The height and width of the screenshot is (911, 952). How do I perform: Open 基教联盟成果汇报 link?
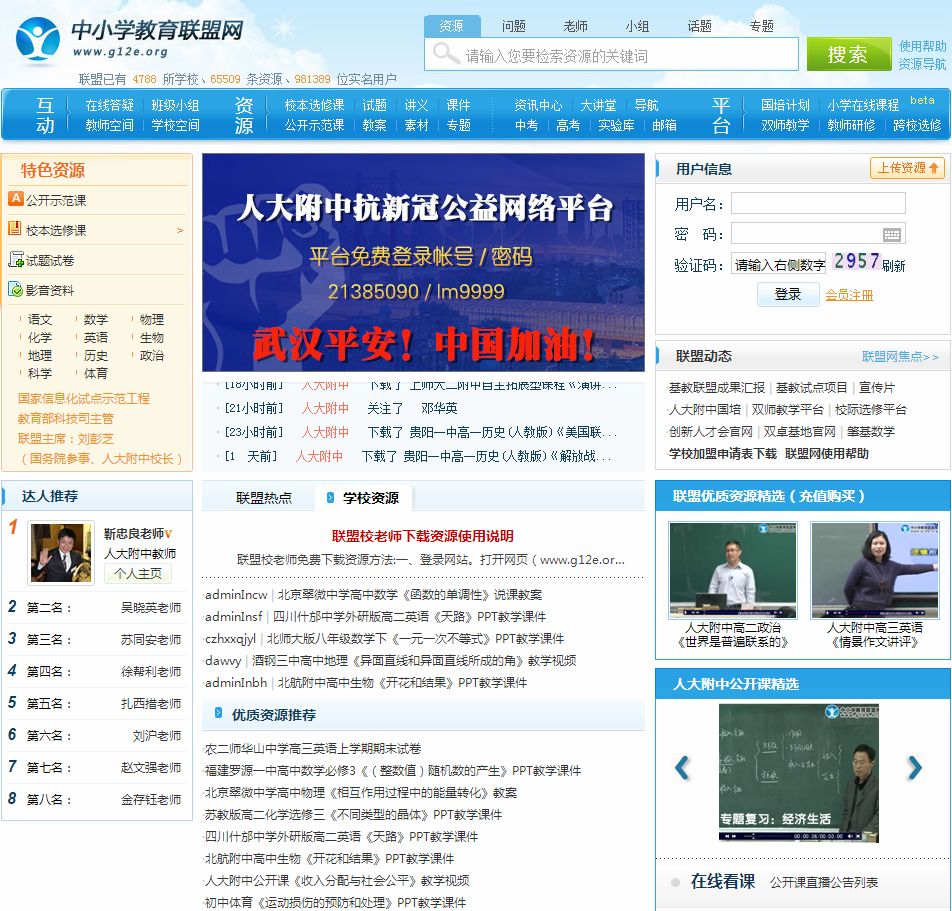[x=716, y=387]
